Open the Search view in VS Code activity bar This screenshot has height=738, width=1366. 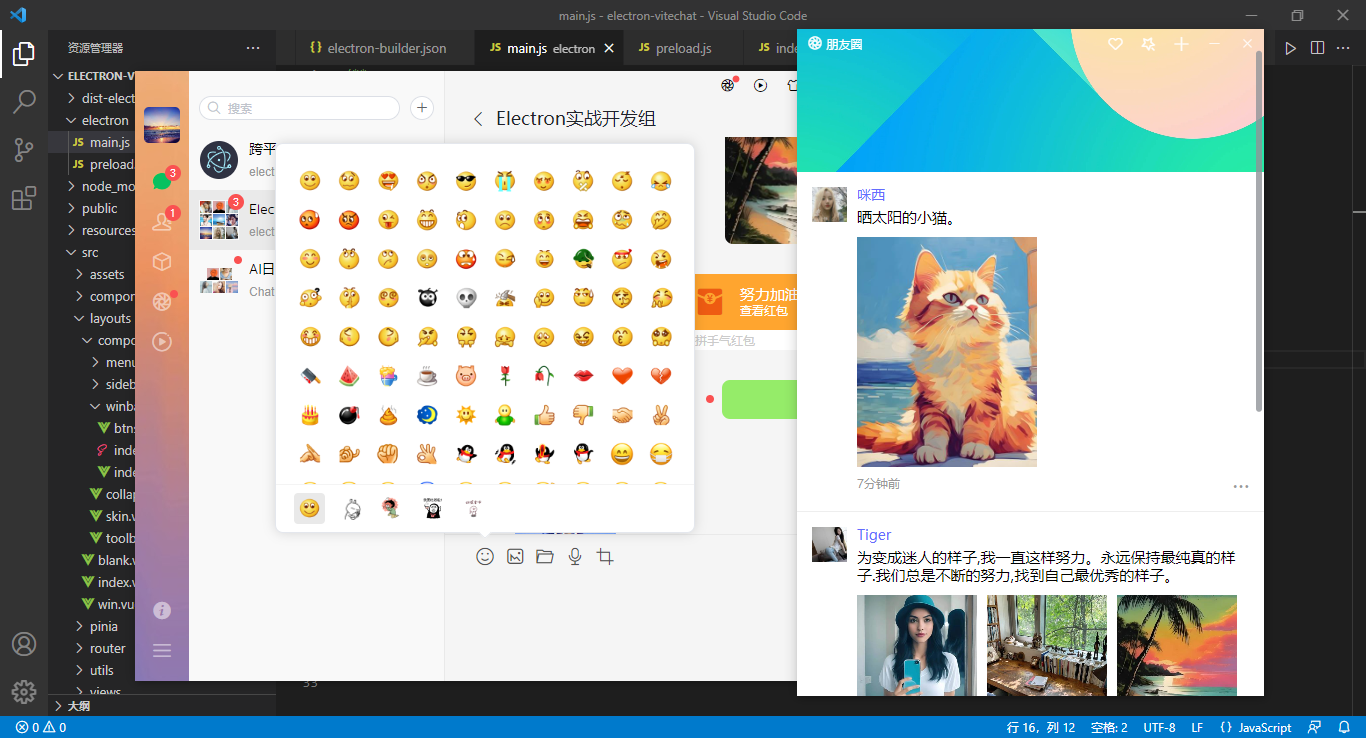[x=24, y=102]
